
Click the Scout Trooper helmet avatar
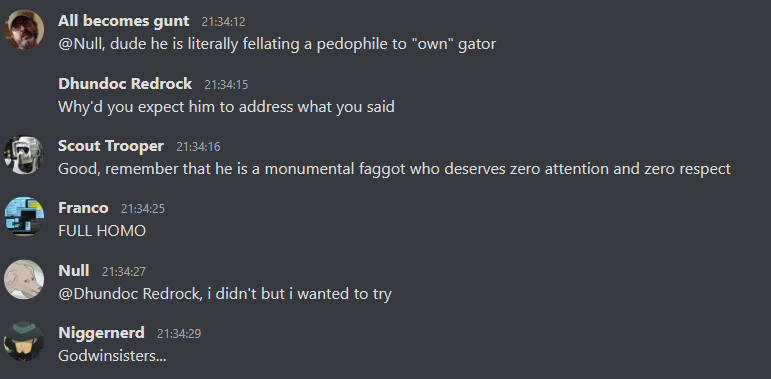click(24, 154)
